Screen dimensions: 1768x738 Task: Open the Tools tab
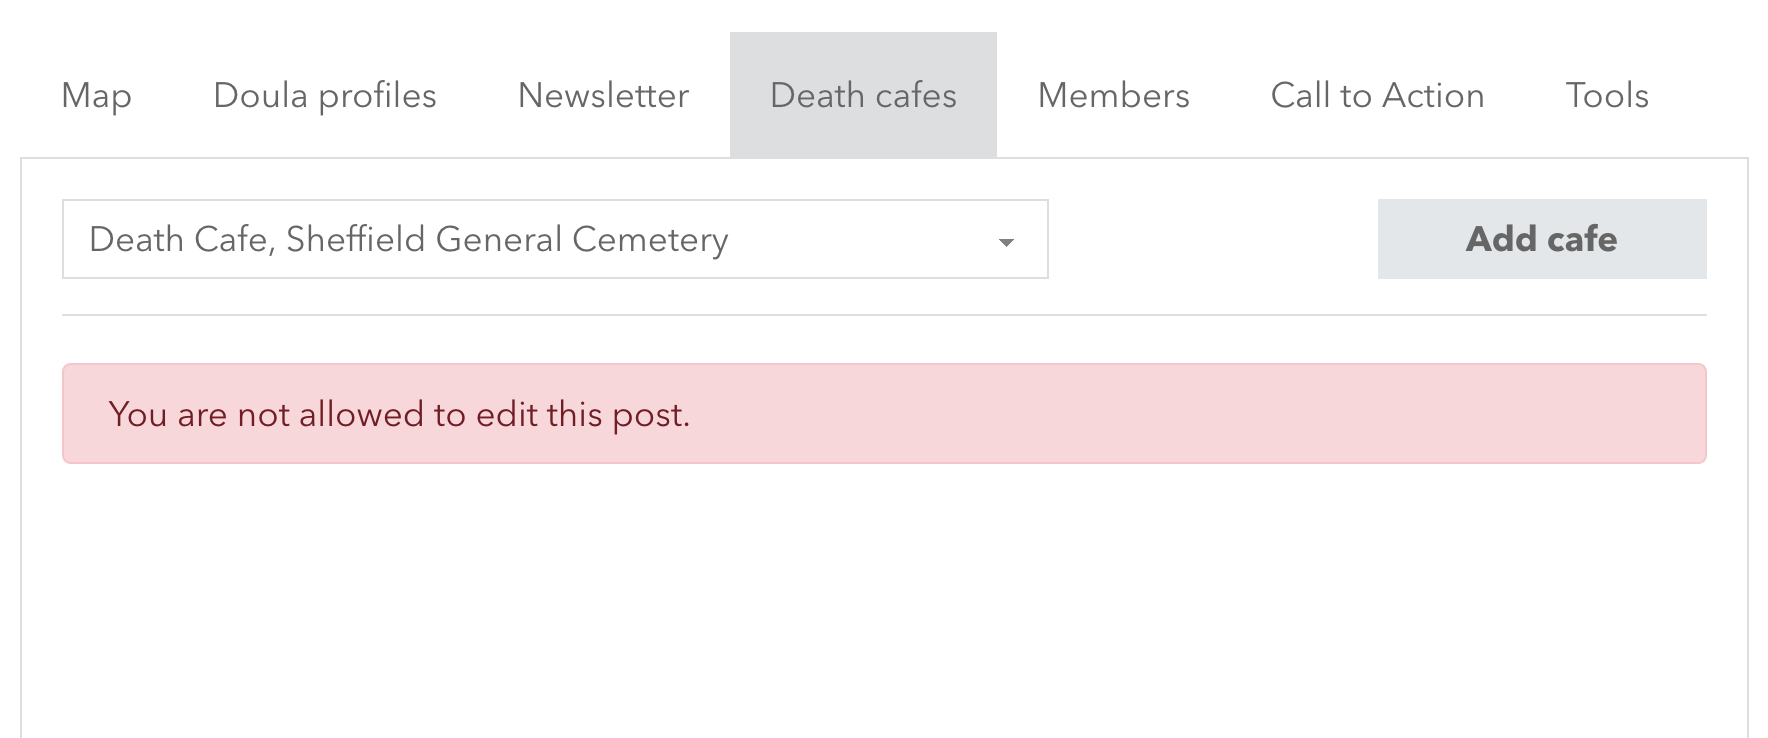click(1606, 96)
